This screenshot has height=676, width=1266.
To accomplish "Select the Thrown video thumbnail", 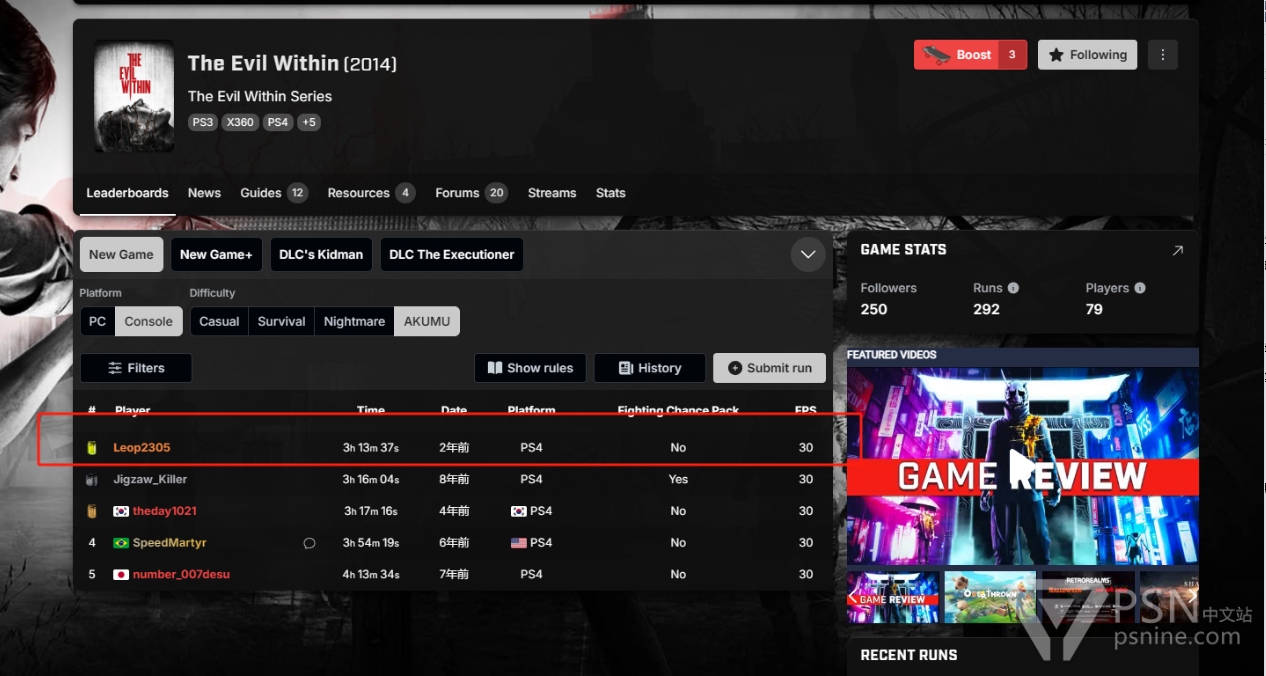I will [990, 597].
